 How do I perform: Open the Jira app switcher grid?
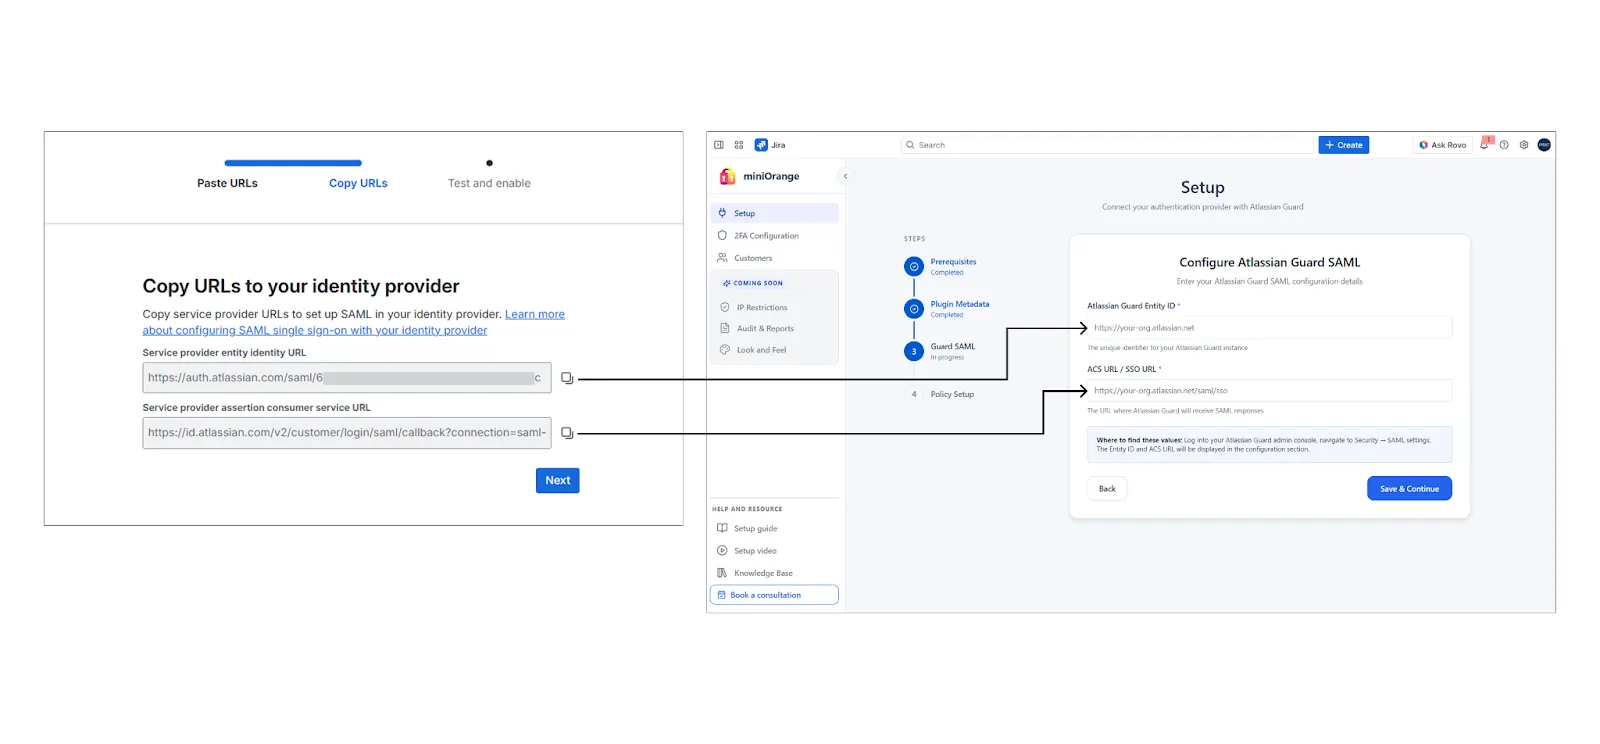click(x=739, y=145)
